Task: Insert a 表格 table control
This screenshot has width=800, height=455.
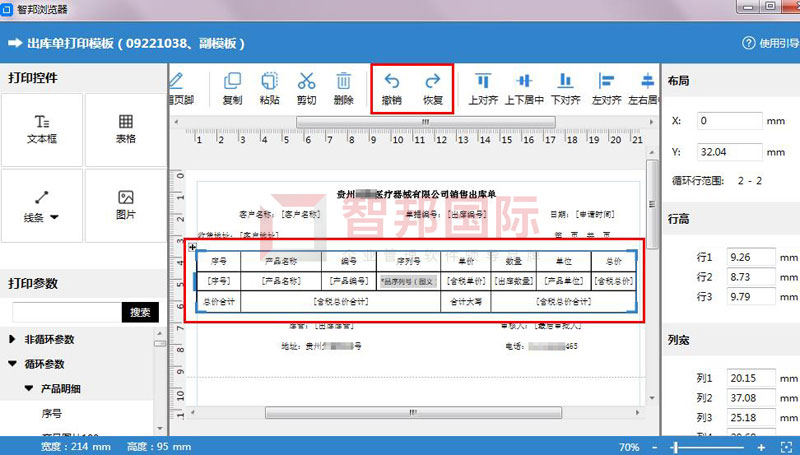Action: pos(125,129)
